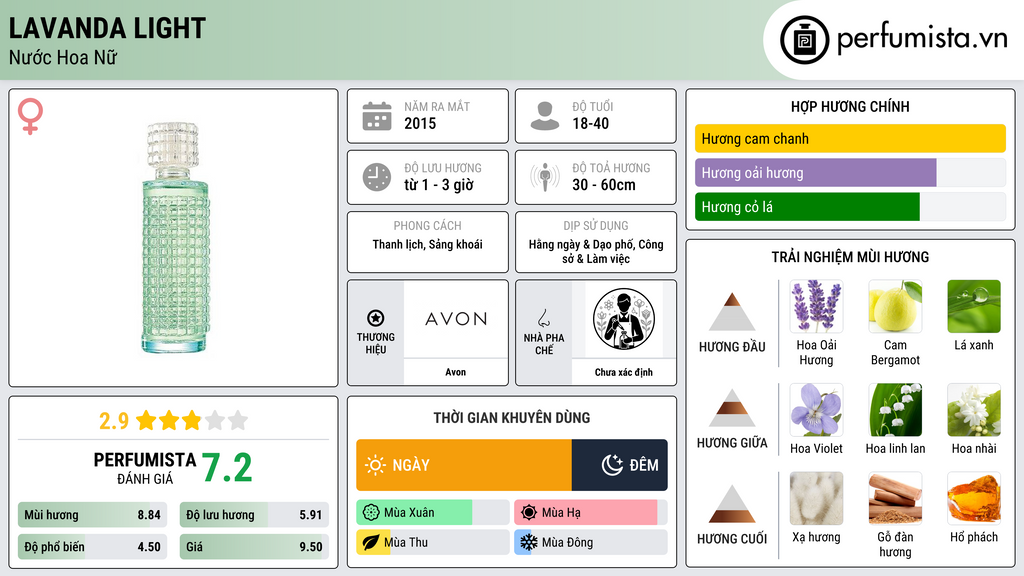This screenshot has width=1024, height=576.
Task: Click the Giá 9.50 score bar
Action: tap(254, 547)
